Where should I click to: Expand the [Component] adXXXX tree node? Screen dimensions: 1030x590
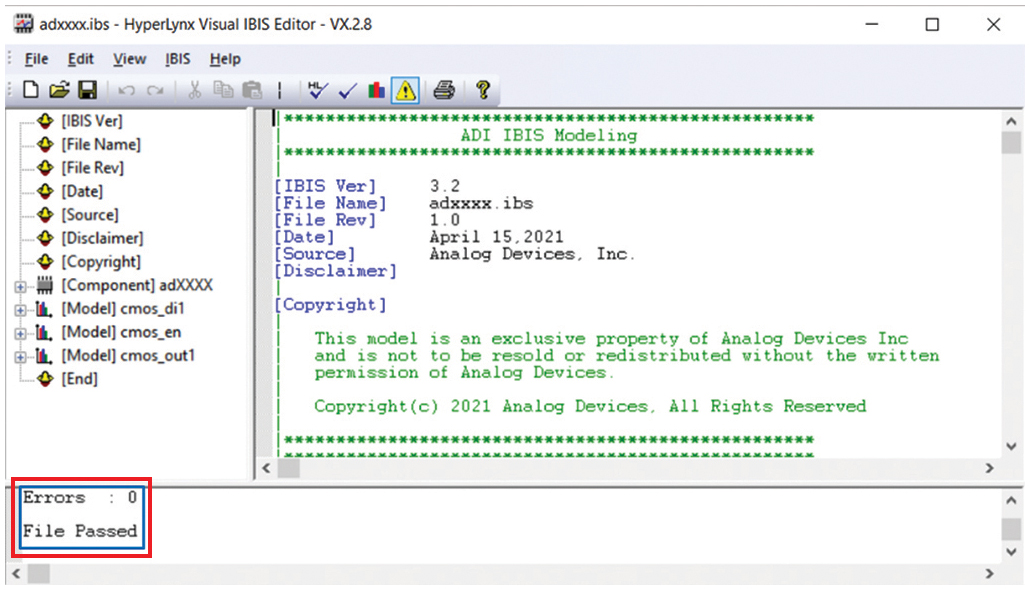click(20, 286)
